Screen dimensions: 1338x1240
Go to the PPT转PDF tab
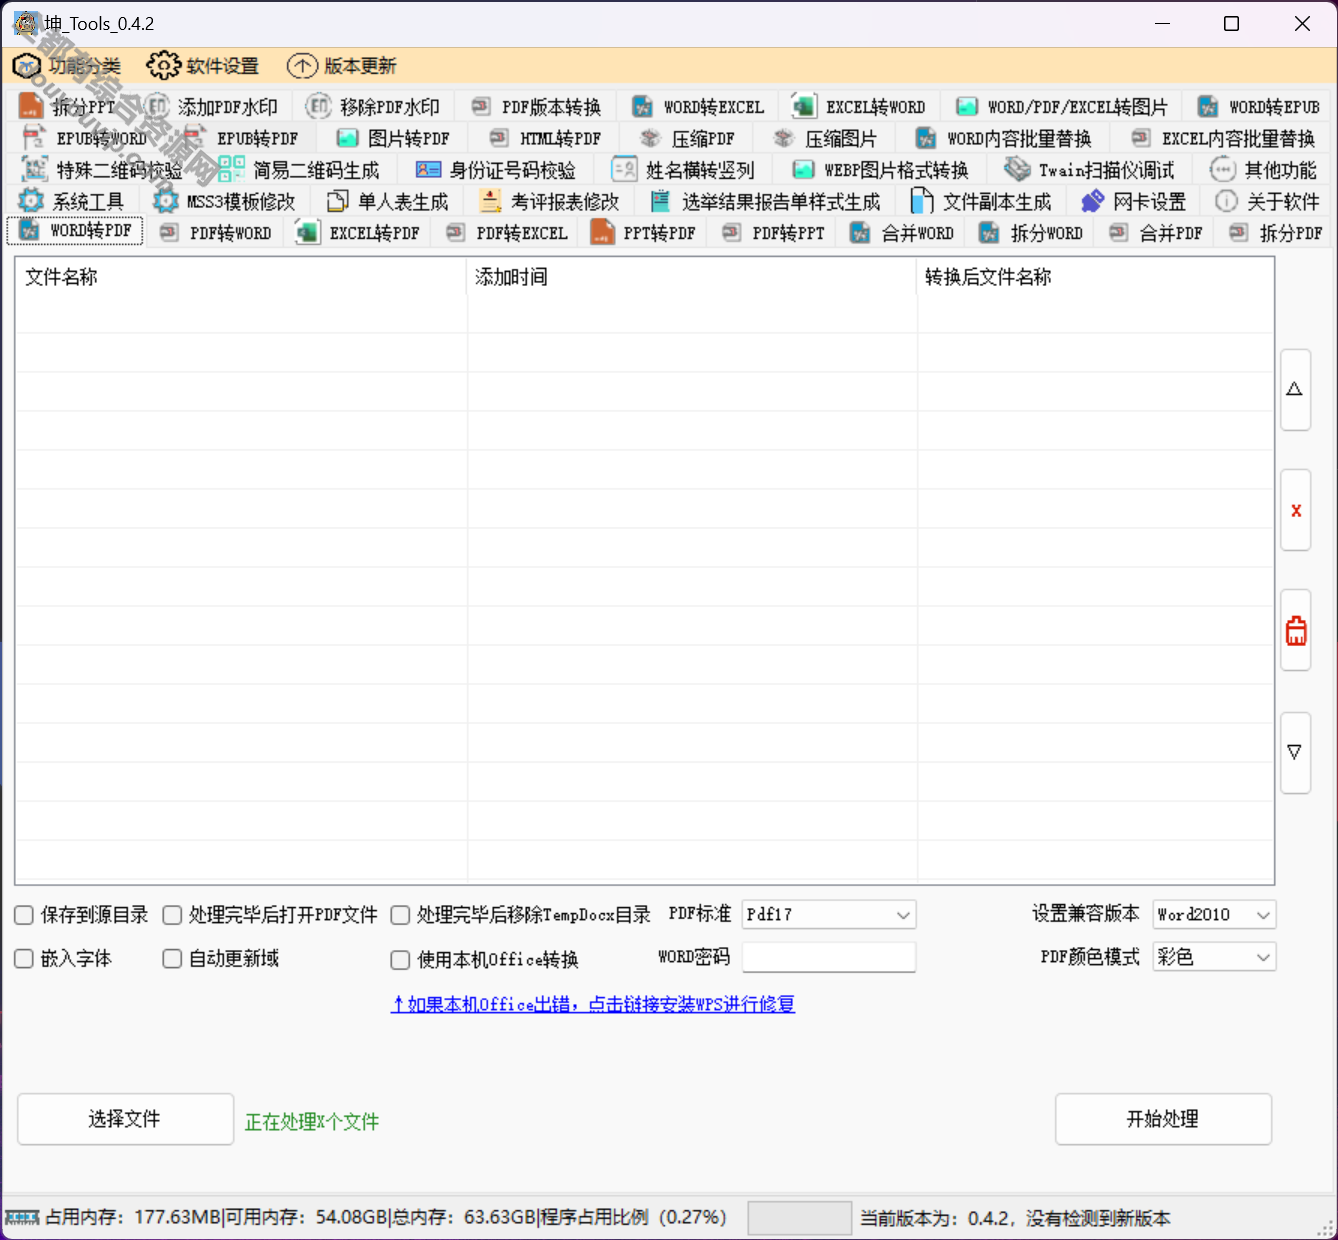(644, 233)
